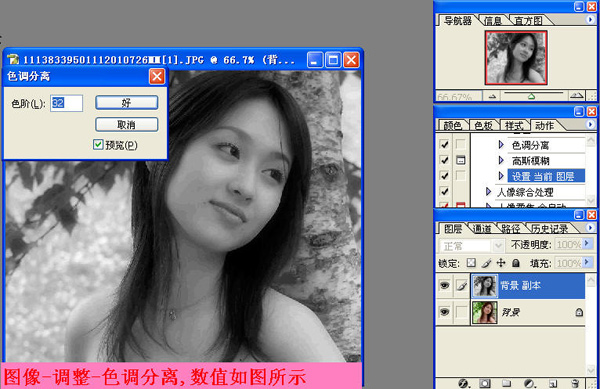This screenshot has width=600, height=389.
Task: Add a layer mask from Layers panel footer
Action: [x=485, y=383]
